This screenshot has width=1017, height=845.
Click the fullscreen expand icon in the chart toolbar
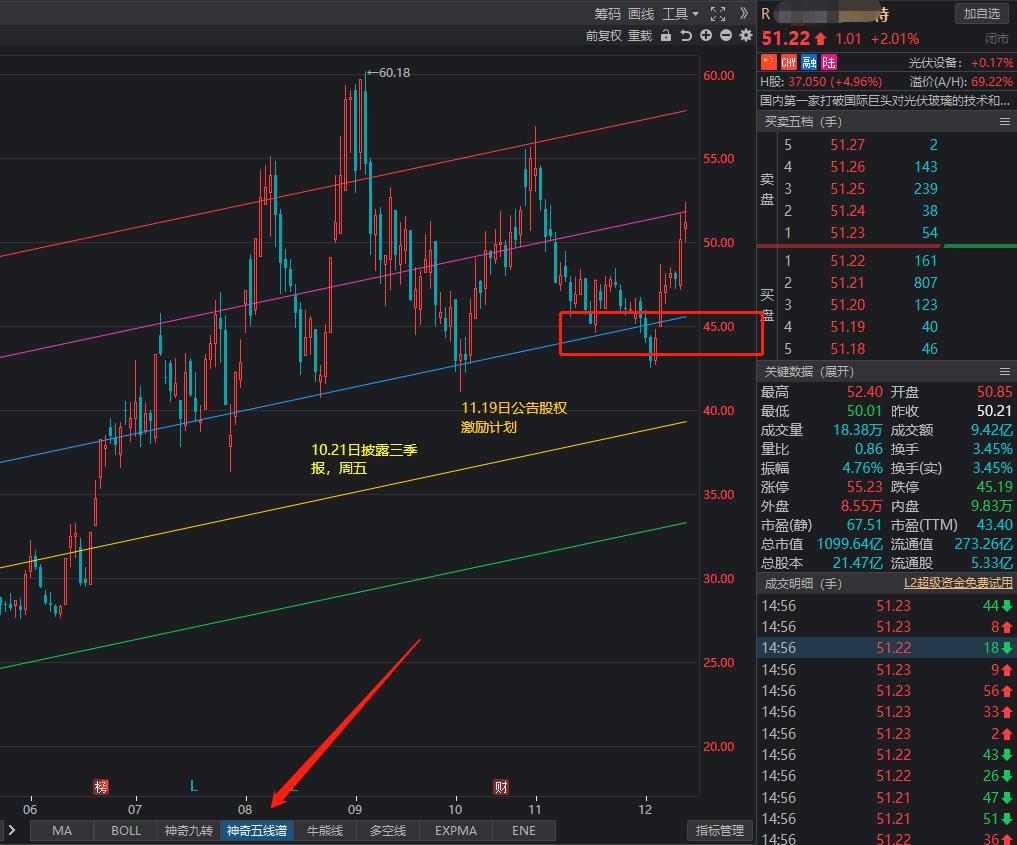[718, 14]
